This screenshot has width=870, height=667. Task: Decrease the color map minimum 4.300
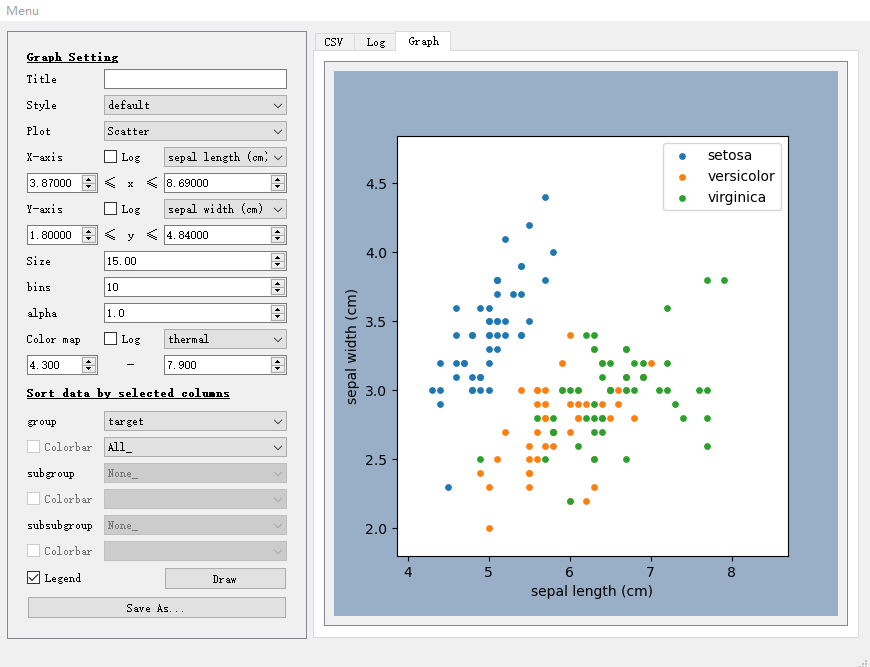tap(89, 369)
